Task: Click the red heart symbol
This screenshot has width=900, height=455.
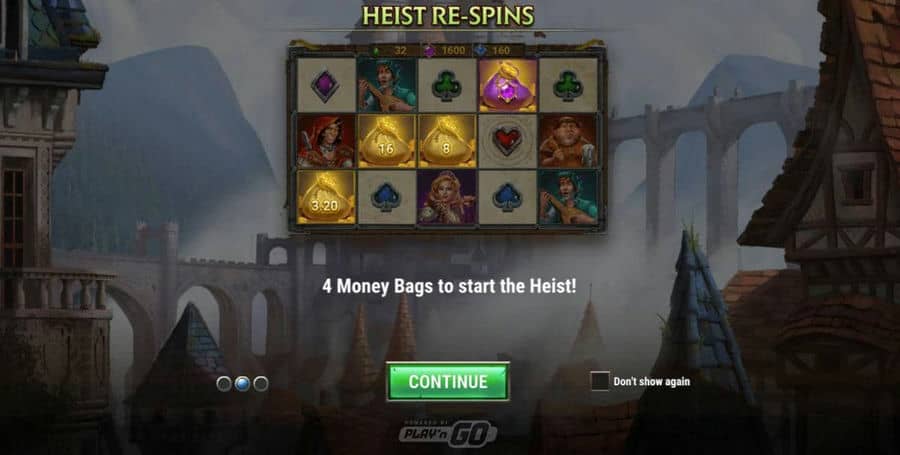Action: pos(508,141)
